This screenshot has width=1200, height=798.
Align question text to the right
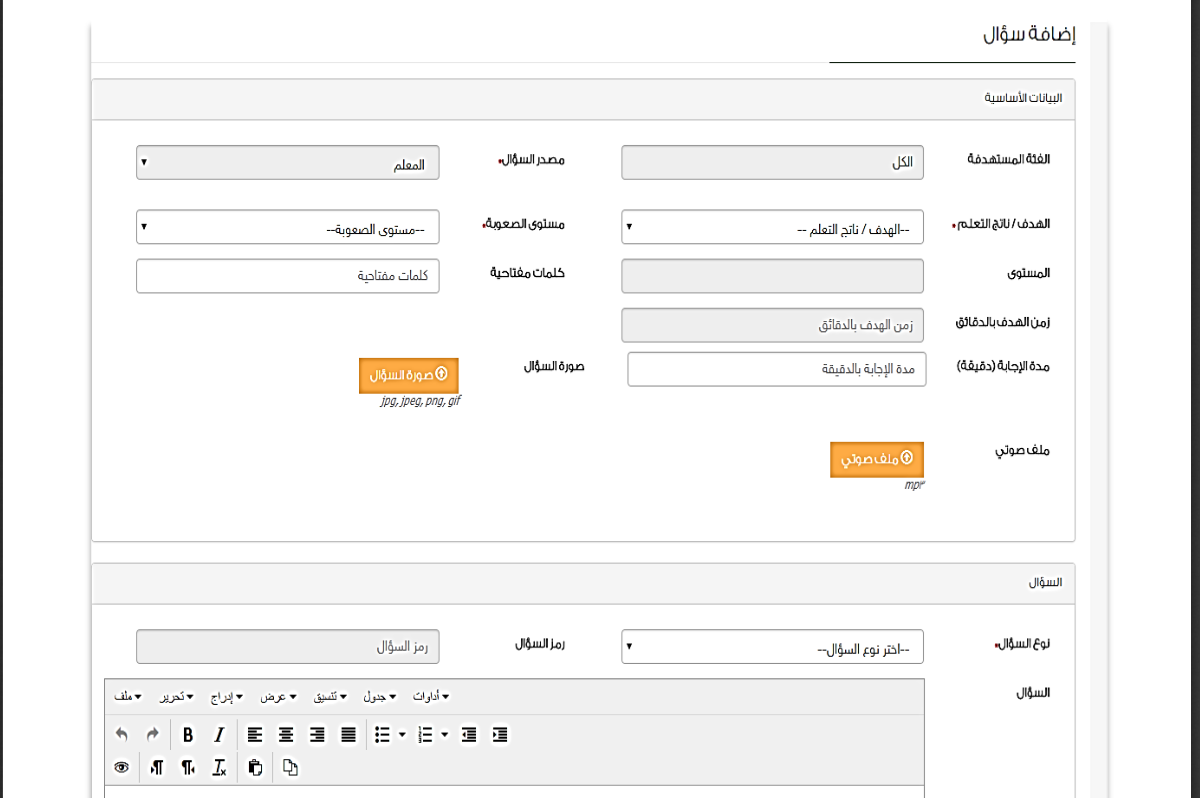(x=317, y=735)
